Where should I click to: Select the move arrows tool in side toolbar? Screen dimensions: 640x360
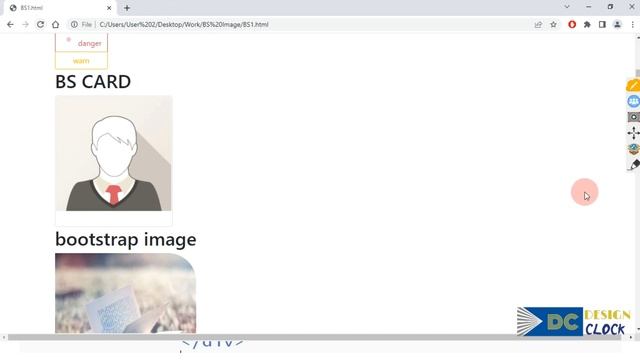click(633, 133)
